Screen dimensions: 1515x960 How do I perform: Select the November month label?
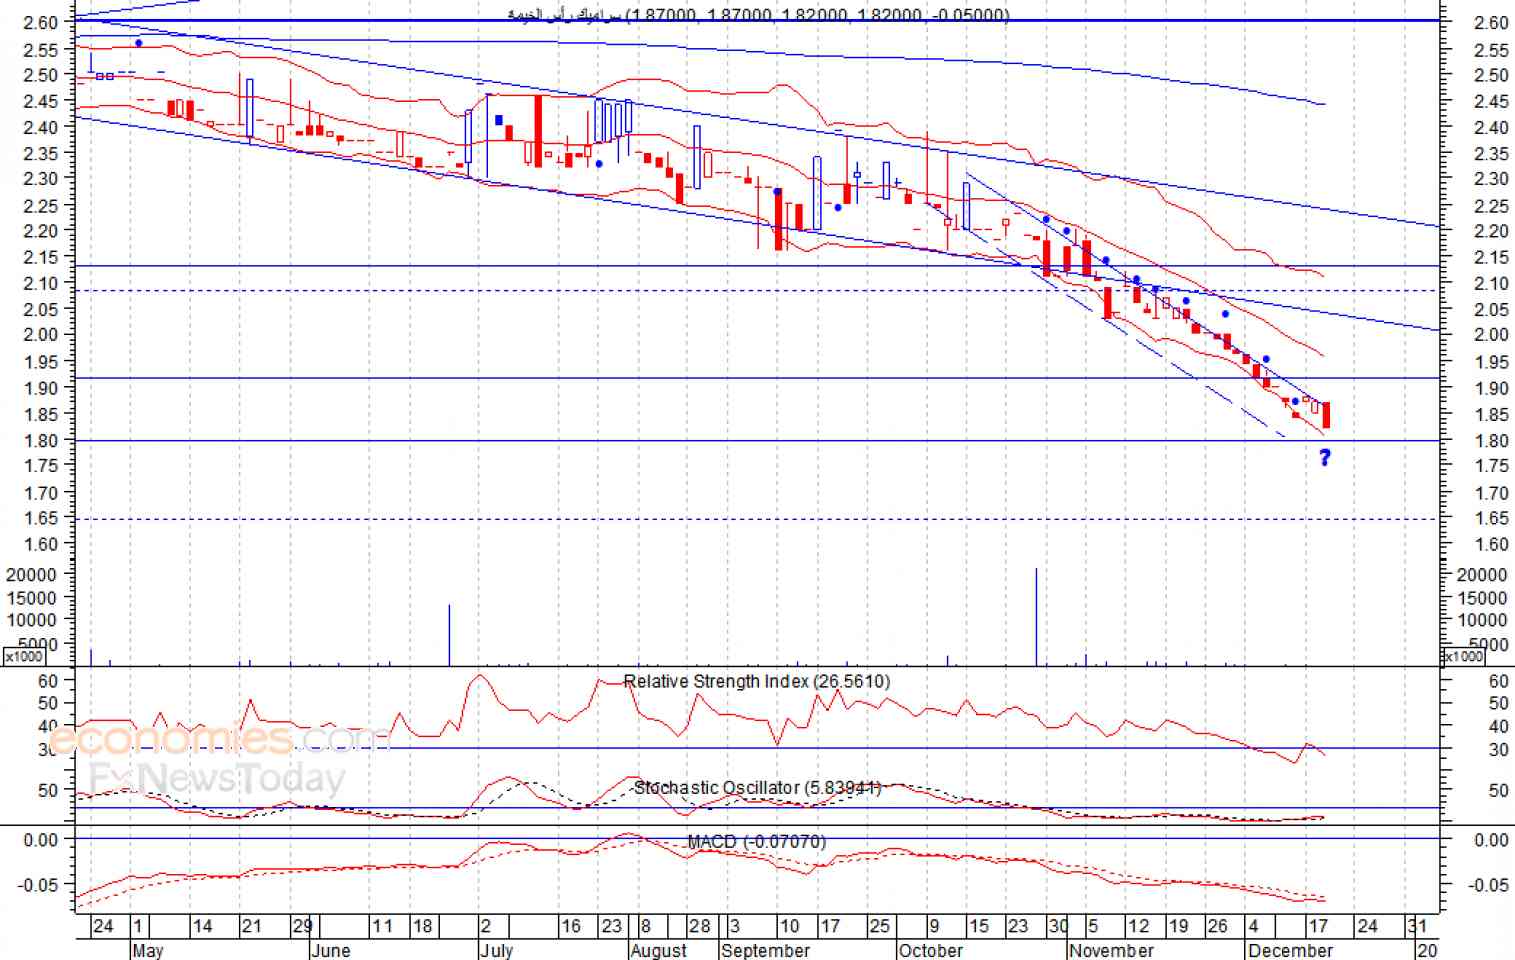(x=1111, y=950)
